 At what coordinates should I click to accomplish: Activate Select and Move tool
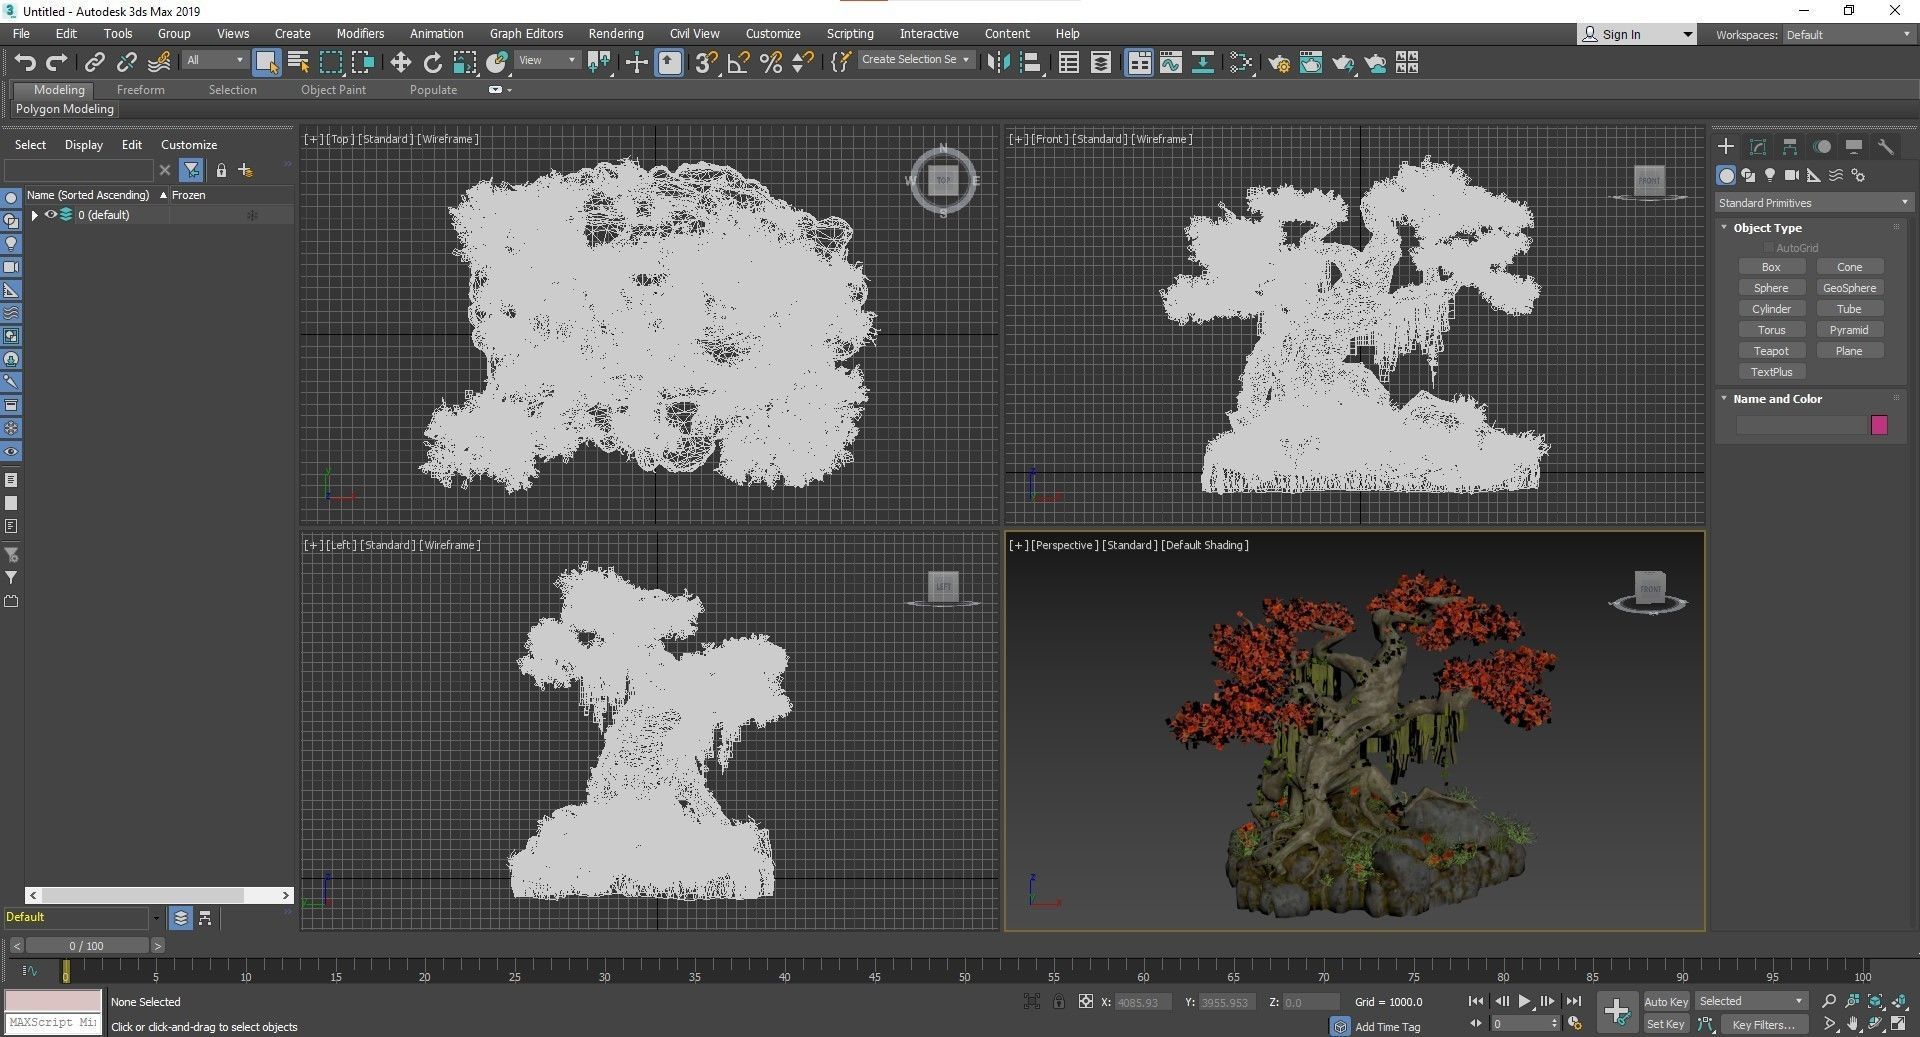tap(400, 63)
